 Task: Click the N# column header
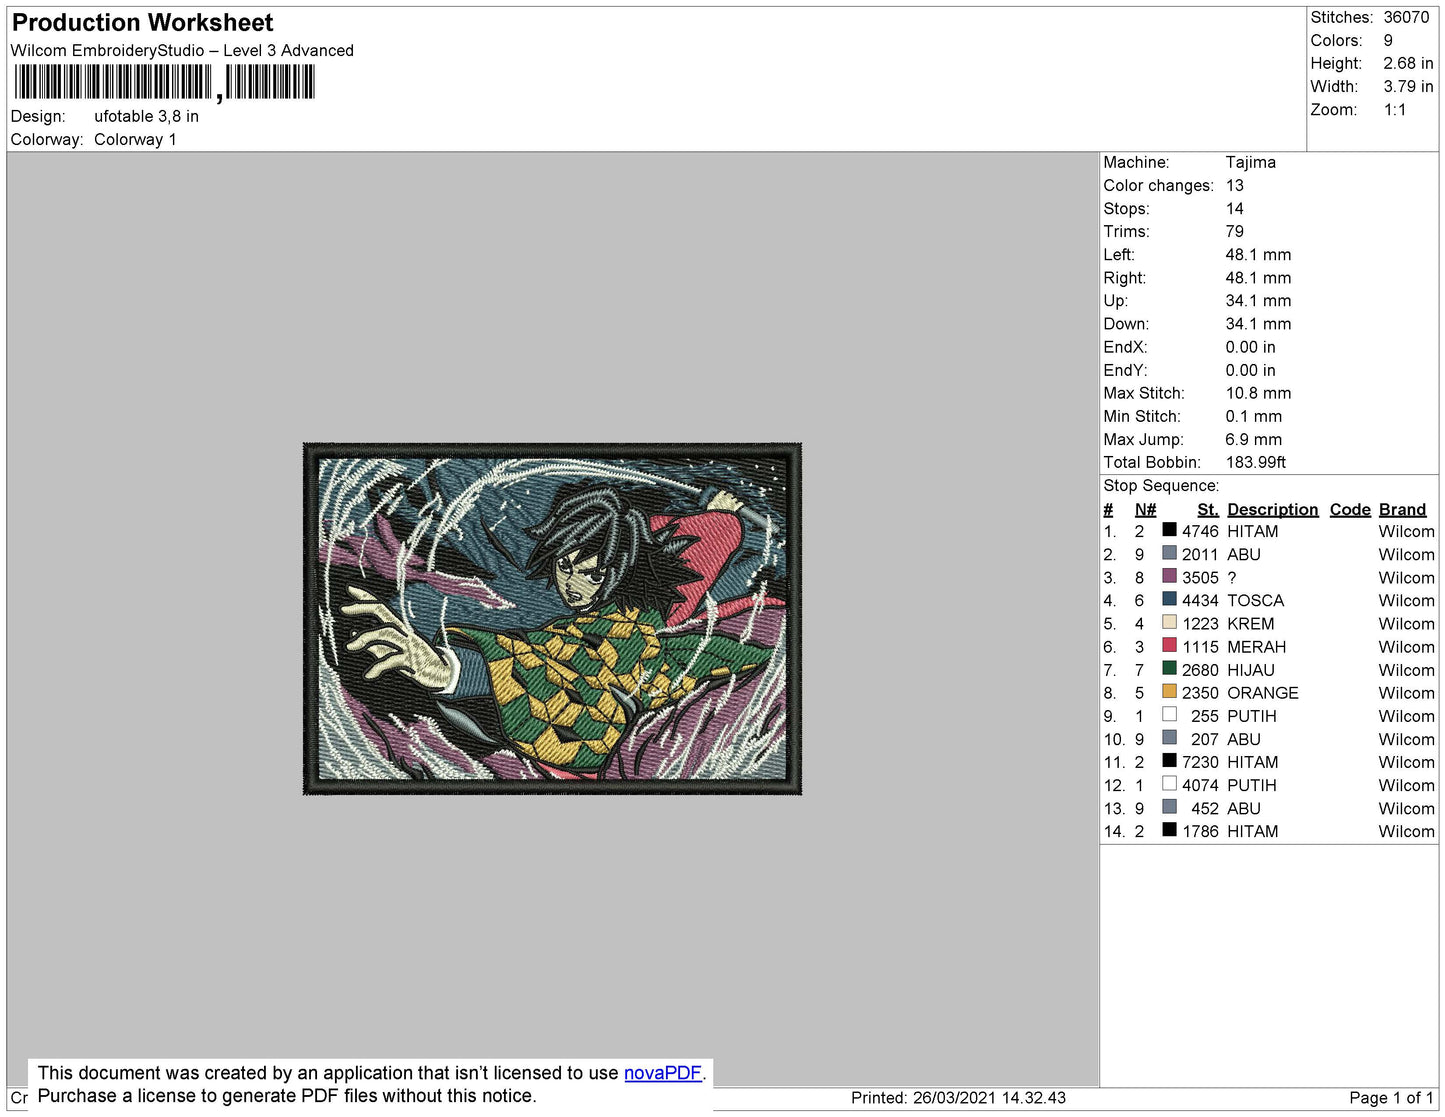pyautogui.click(x=1145, y=509)
